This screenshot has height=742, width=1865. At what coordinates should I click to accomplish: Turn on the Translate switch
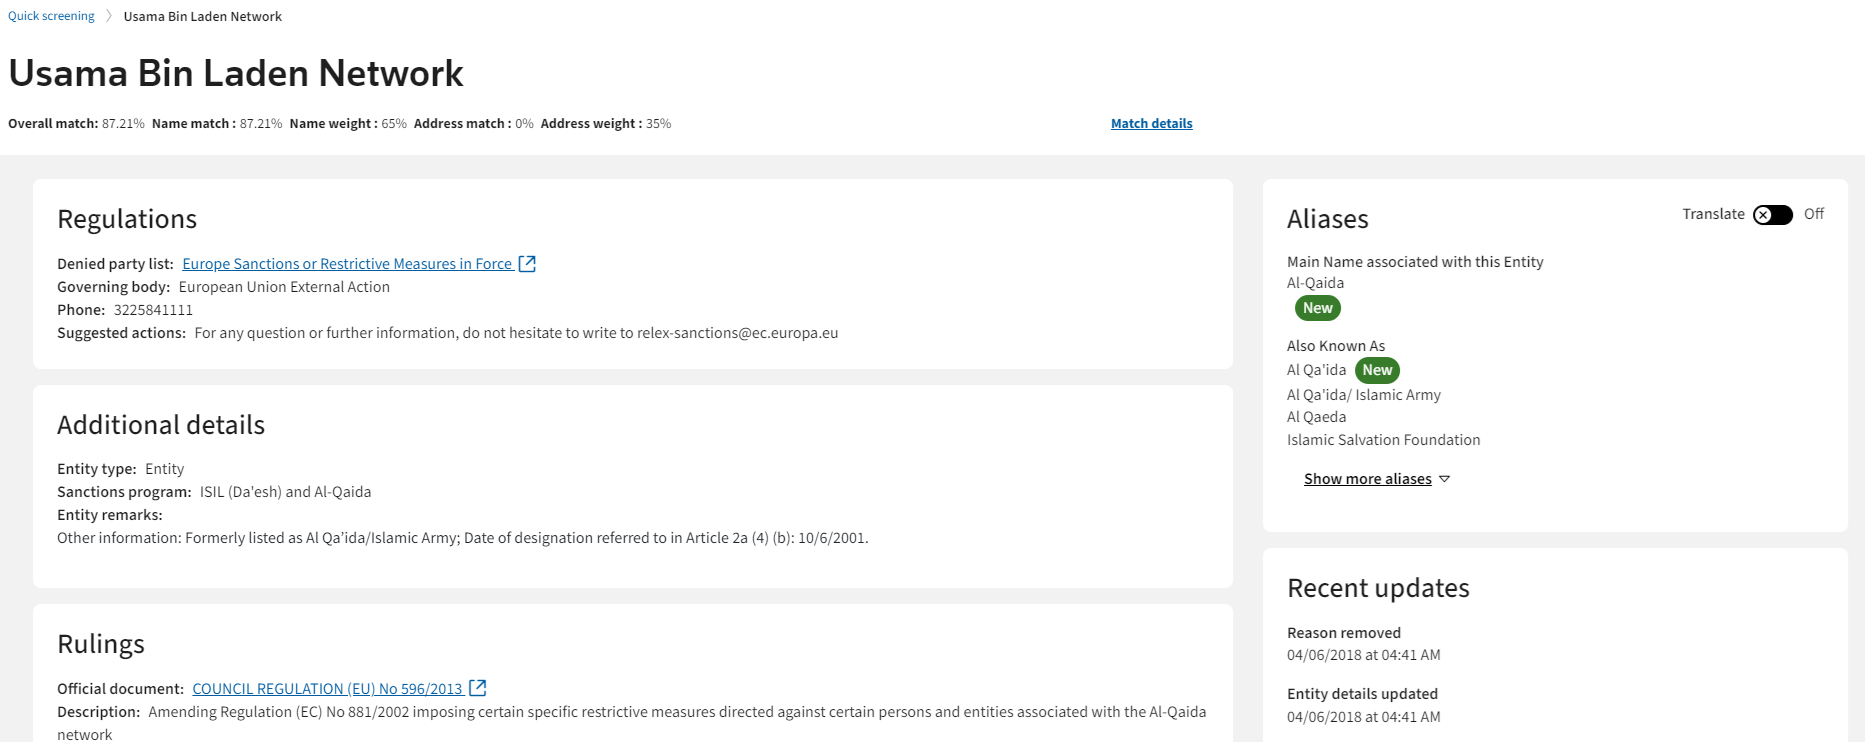pyautogui.click(x=1772, y=215)
